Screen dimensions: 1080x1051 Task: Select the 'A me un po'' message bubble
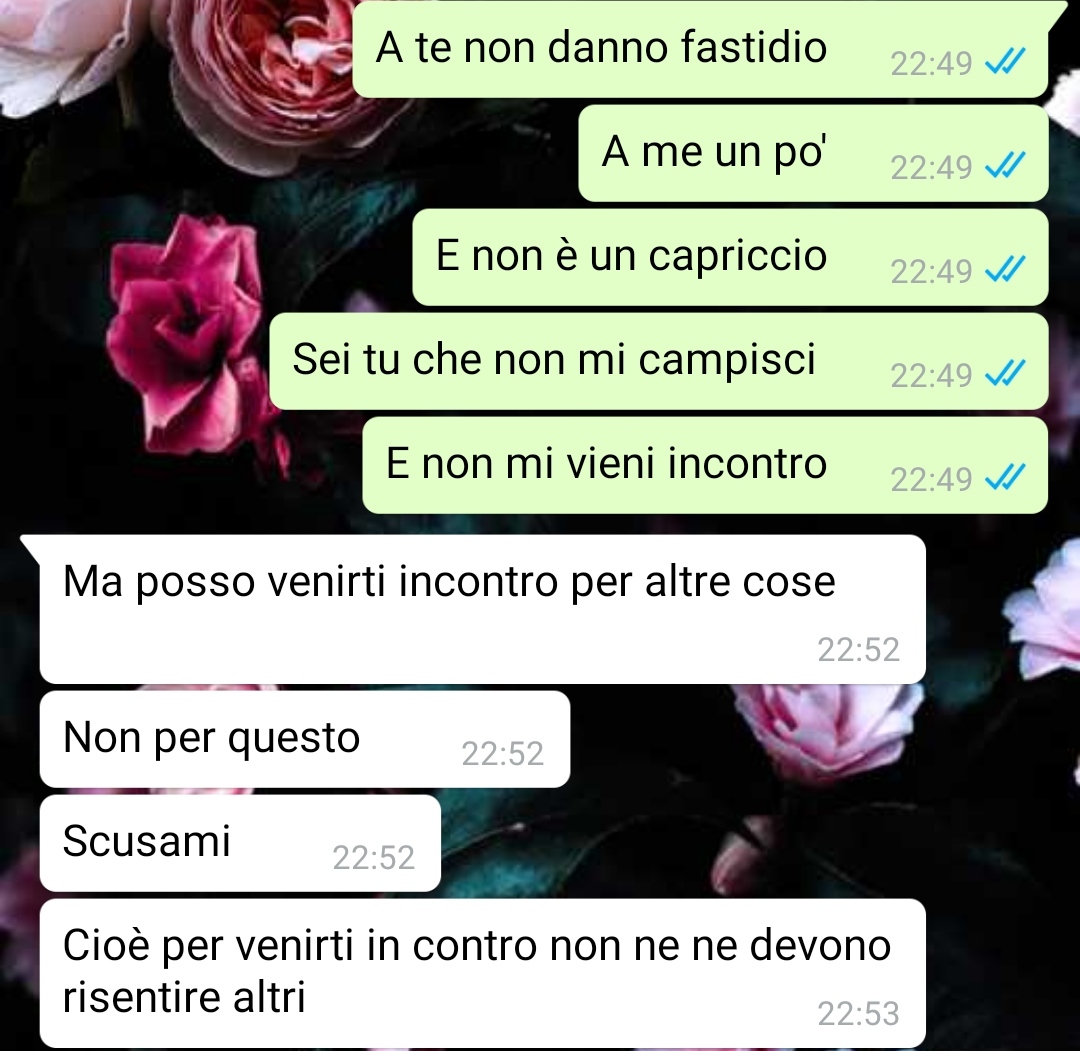click(813, 153)
